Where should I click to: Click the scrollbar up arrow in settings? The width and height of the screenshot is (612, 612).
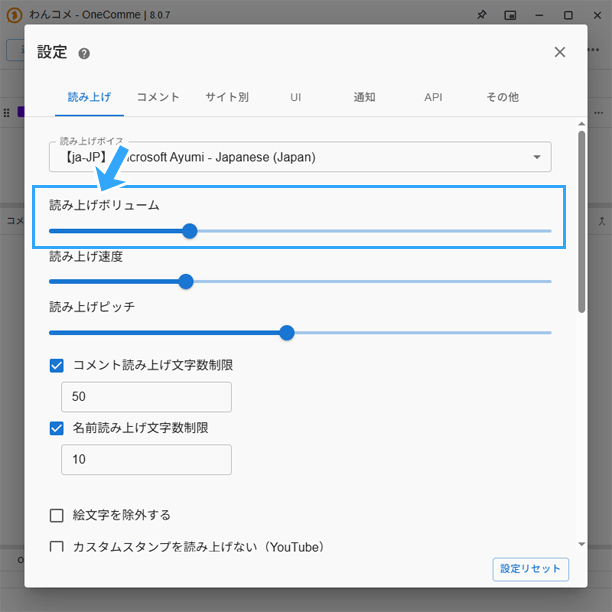point(582,124)
